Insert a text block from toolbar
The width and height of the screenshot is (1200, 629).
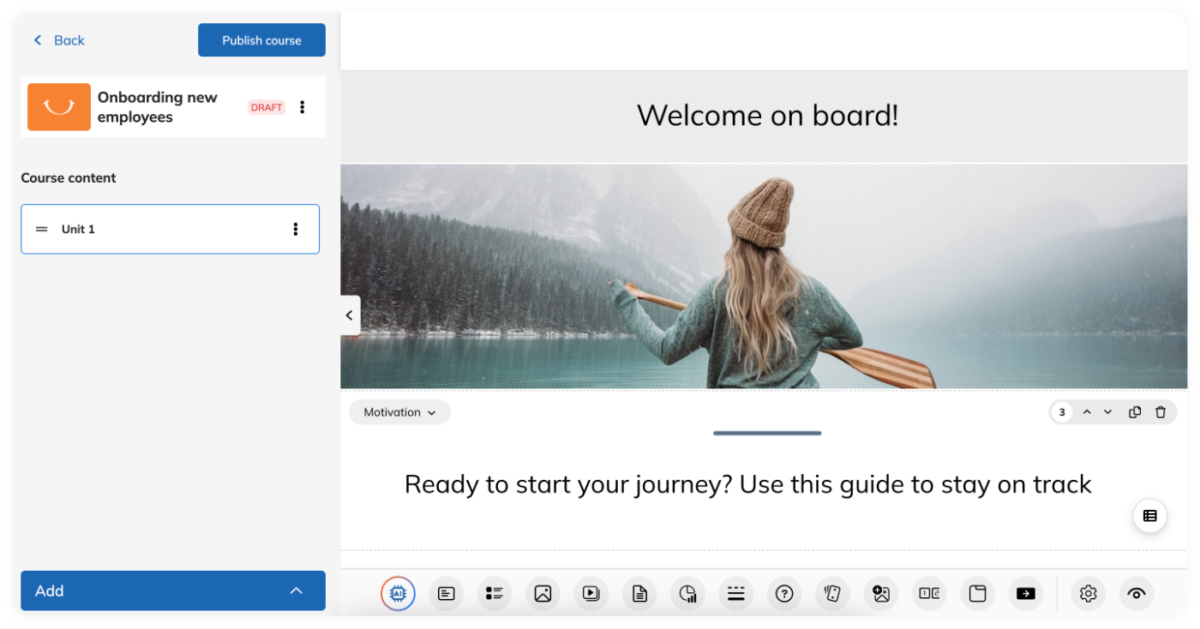point(446,593)
